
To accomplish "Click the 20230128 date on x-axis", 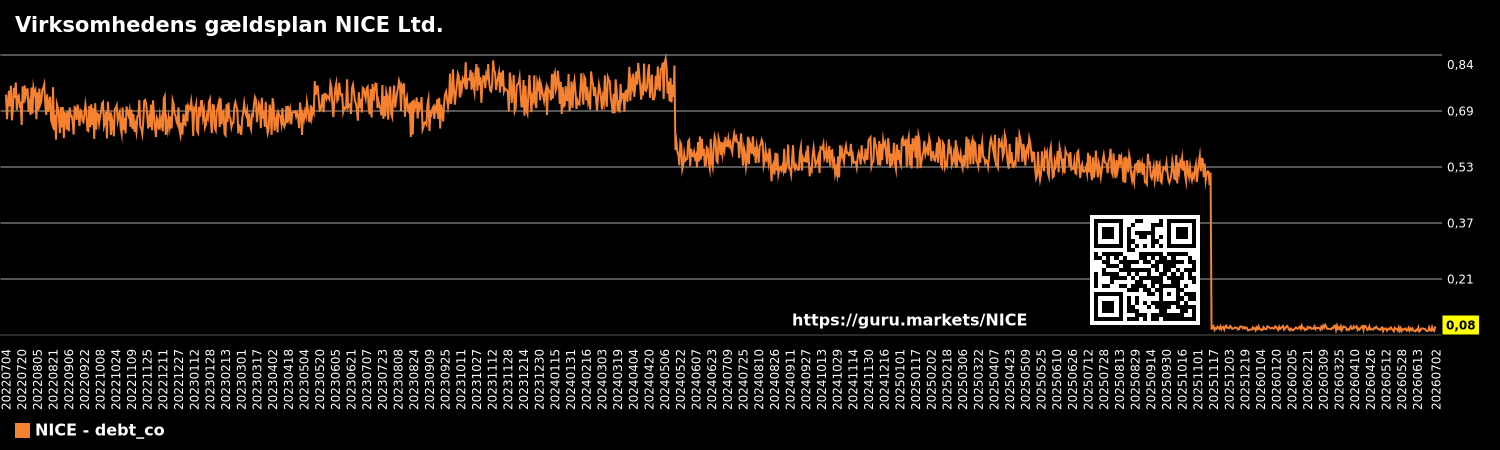I will 210,378.
